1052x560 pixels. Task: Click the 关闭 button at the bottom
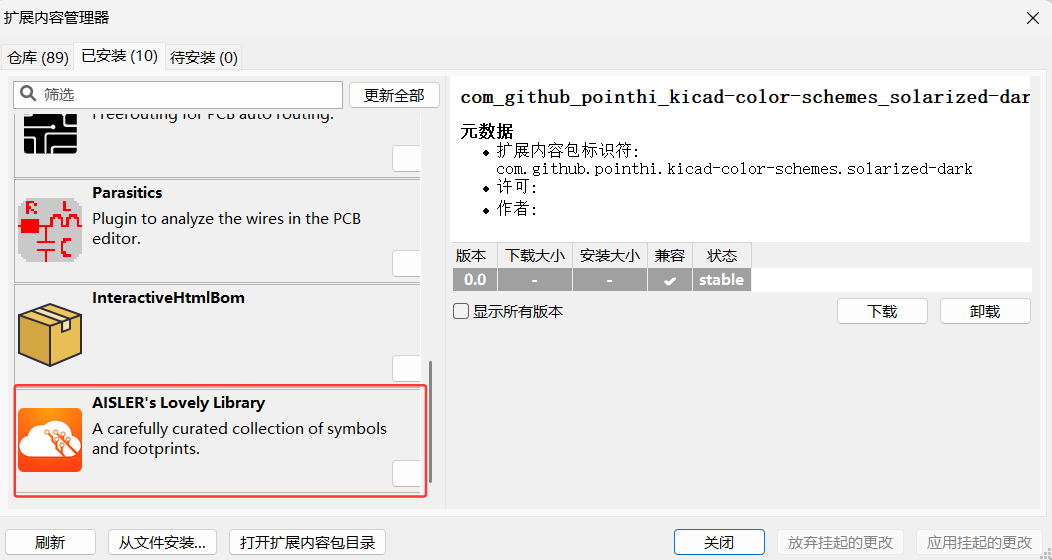click(x=719, y=542)
